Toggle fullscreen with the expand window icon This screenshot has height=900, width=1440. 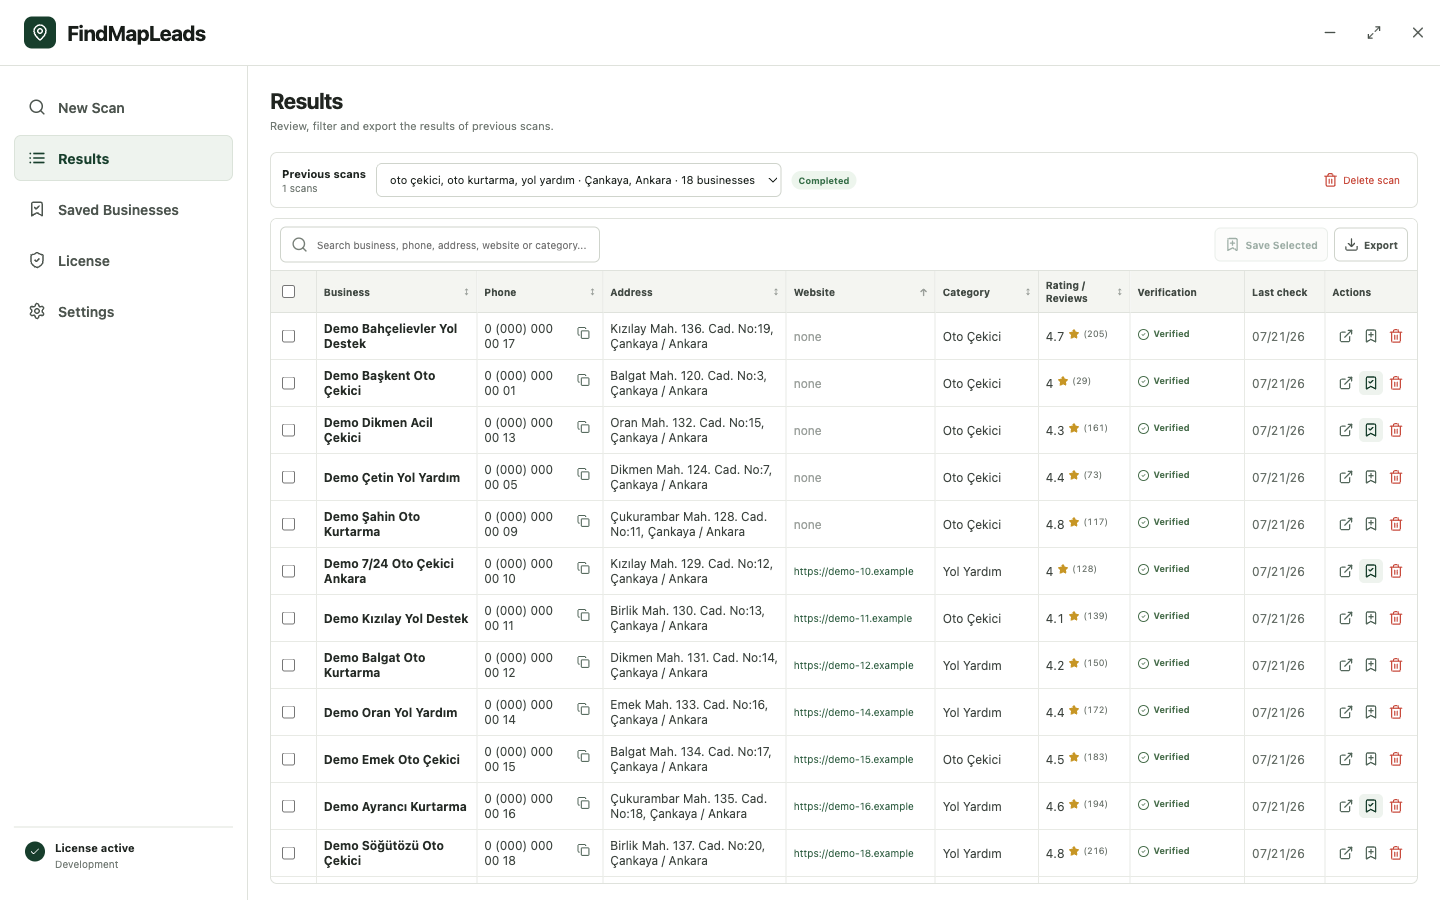[x=1374, y=33]
